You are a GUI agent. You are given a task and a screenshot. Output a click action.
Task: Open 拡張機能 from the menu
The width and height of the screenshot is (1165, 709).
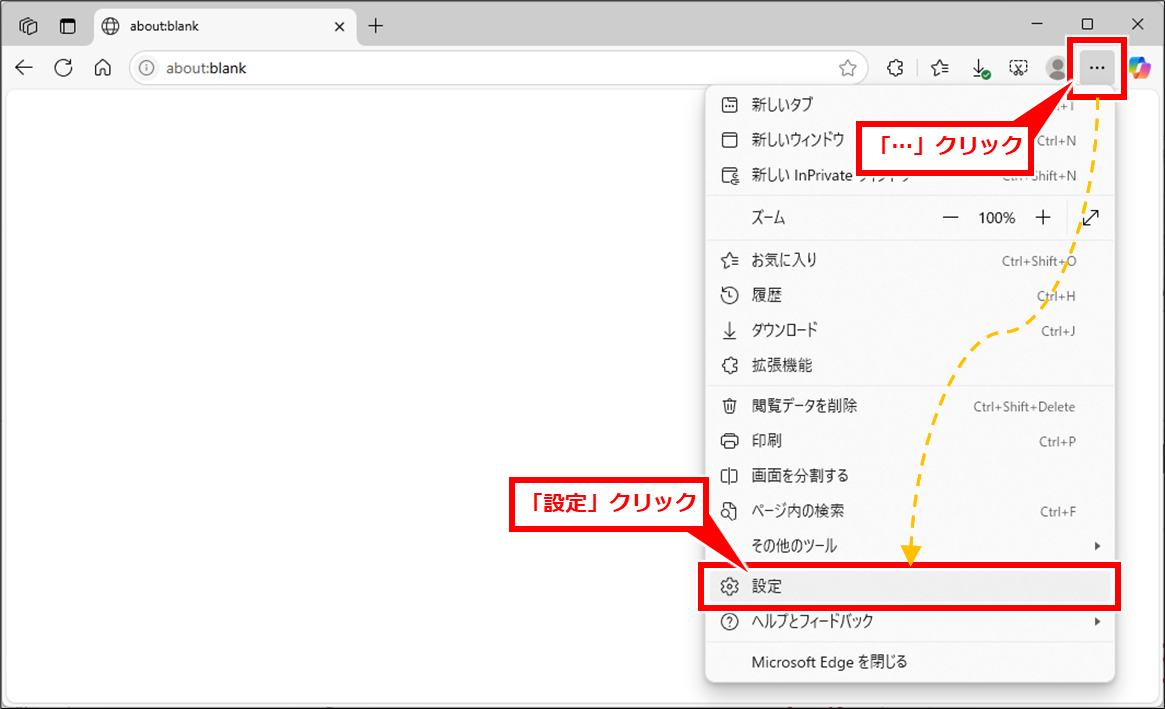(909, 365)
